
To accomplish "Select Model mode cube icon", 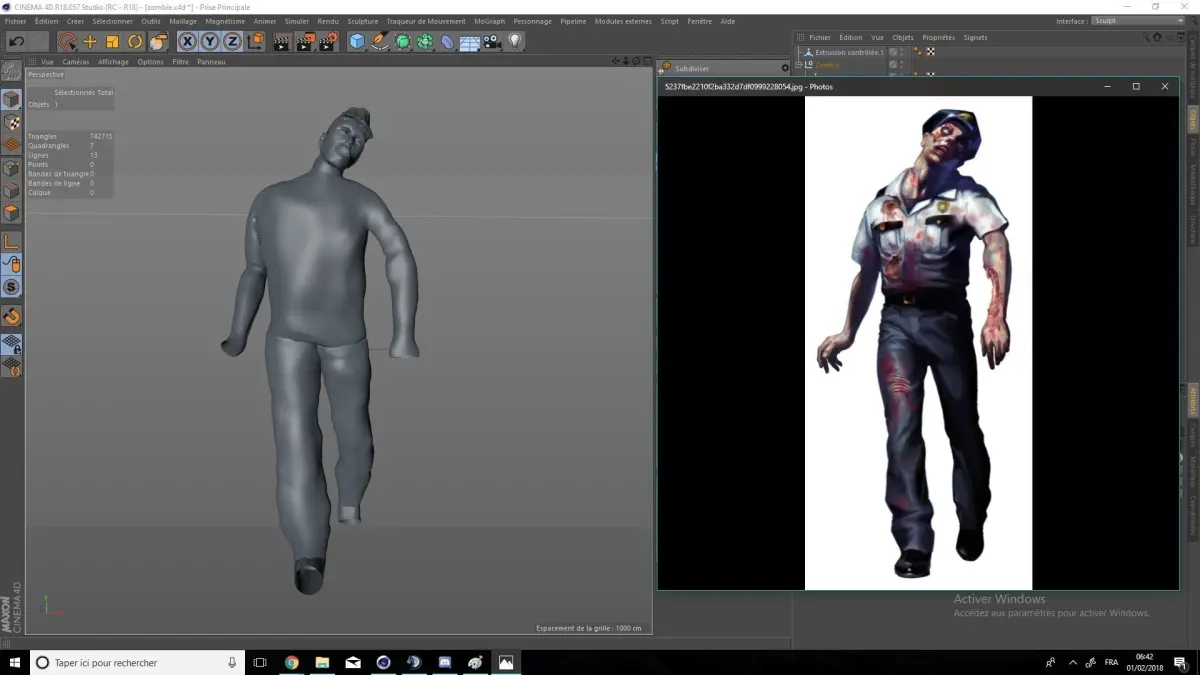I will [11, 100].
